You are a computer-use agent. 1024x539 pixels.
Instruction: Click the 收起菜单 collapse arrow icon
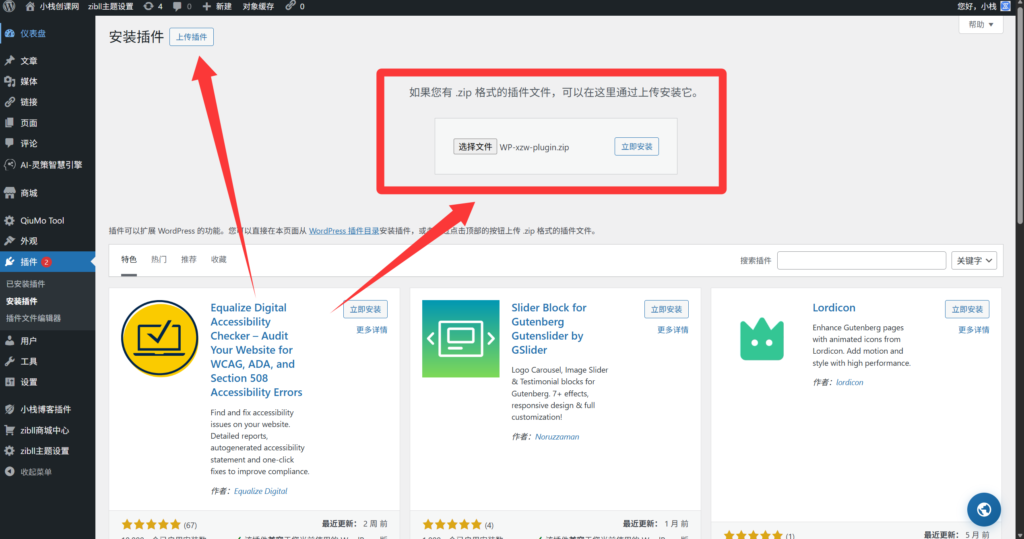point(10,472)
